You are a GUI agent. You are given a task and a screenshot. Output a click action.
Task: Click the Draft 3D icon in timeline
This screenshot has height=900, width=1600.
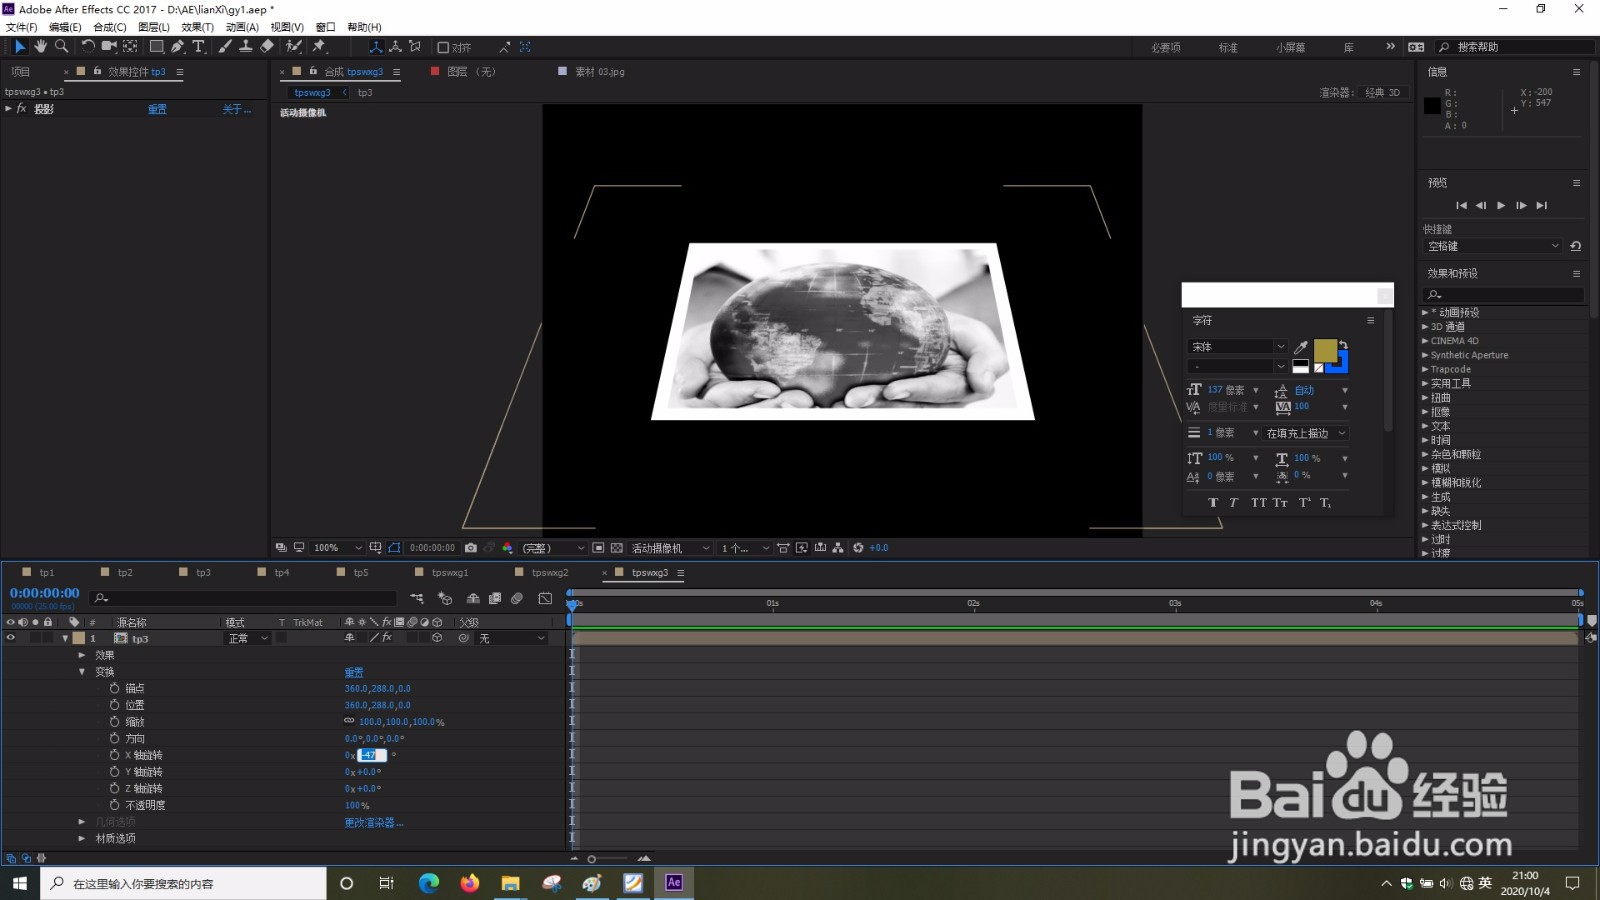click(445, 598)
